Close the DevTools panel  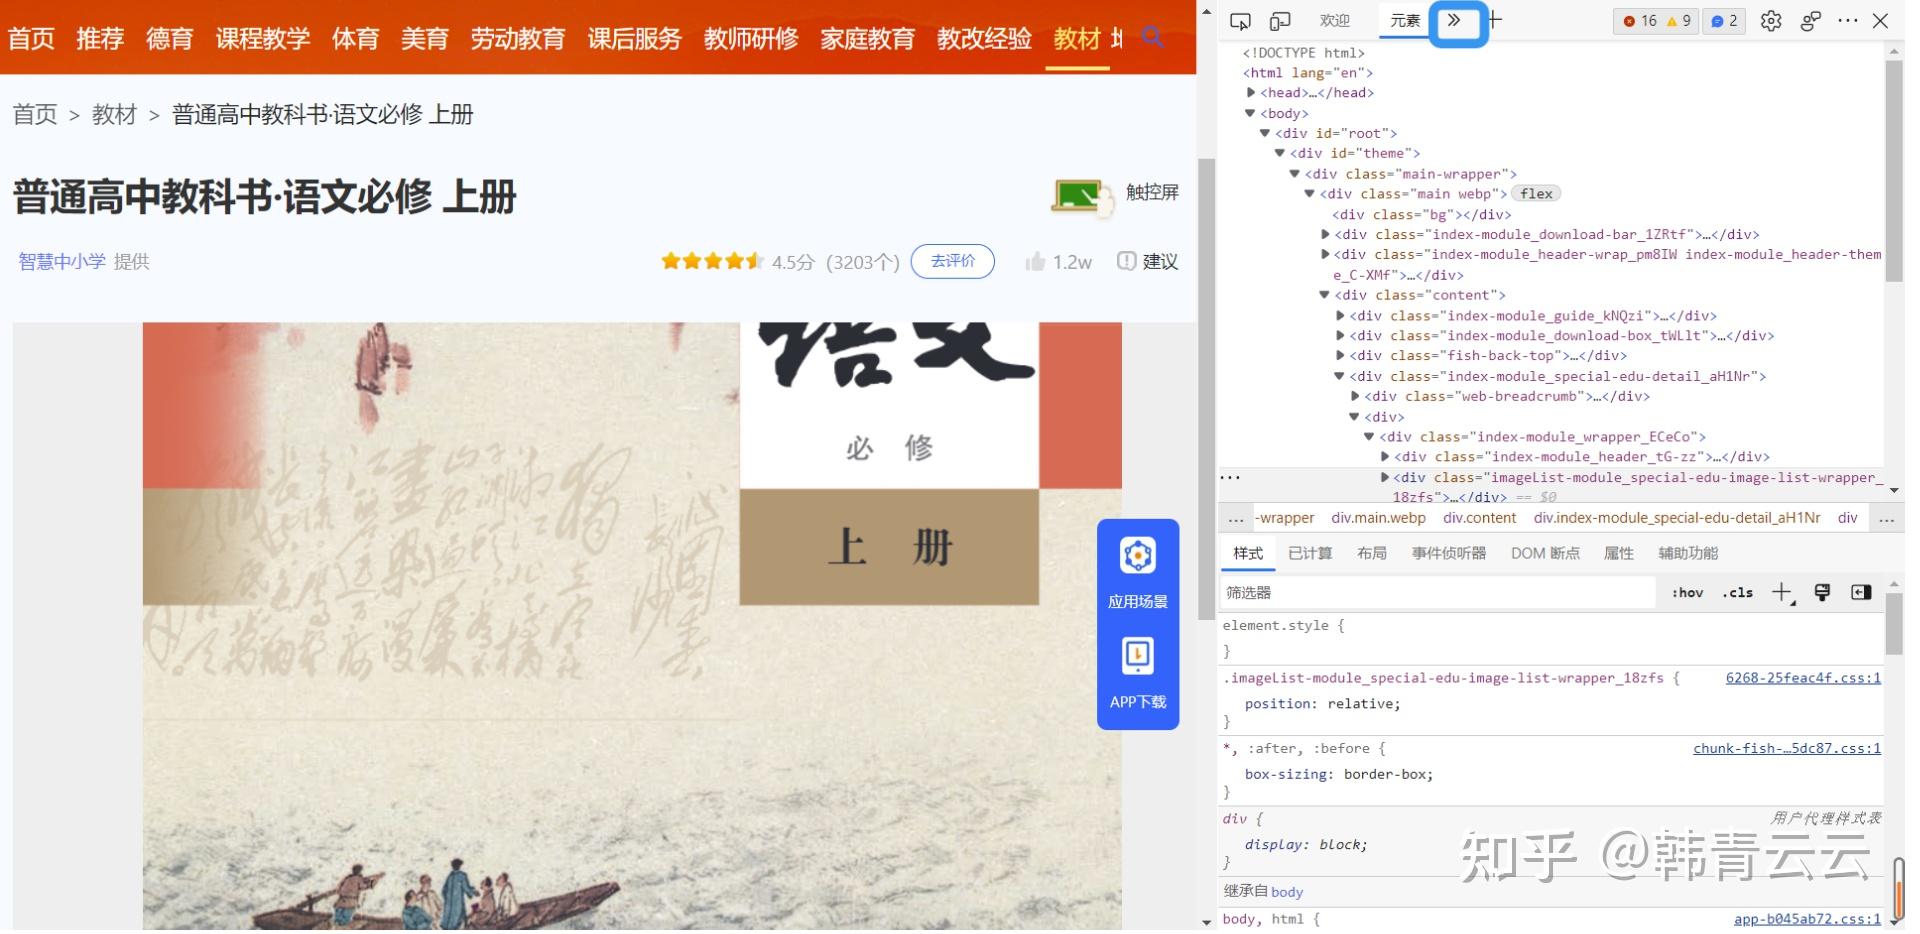click(1881, 20)
